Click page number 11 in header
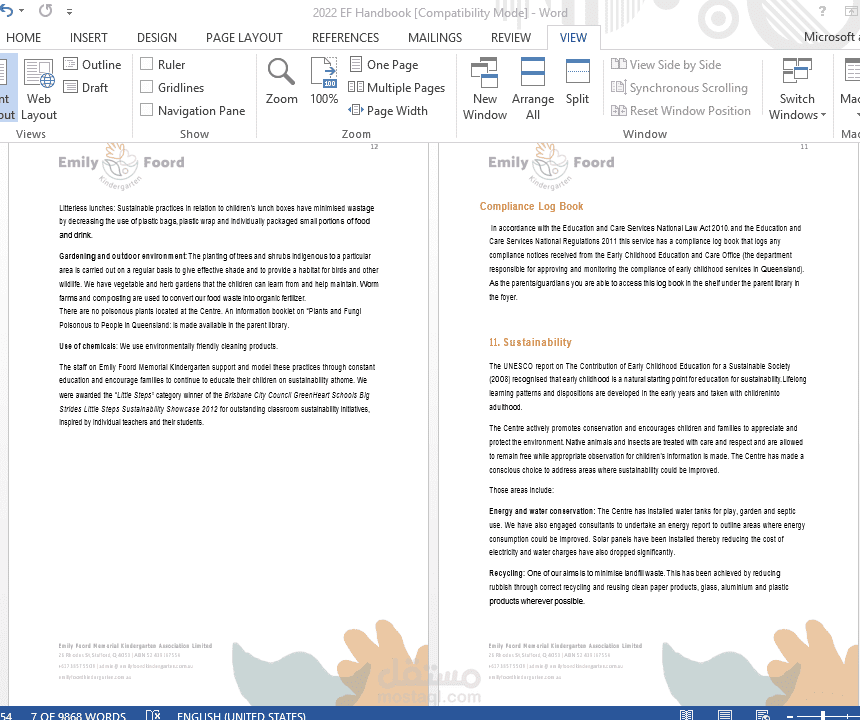The height and width of the screenshot is (720, 860). pos(804,146)
